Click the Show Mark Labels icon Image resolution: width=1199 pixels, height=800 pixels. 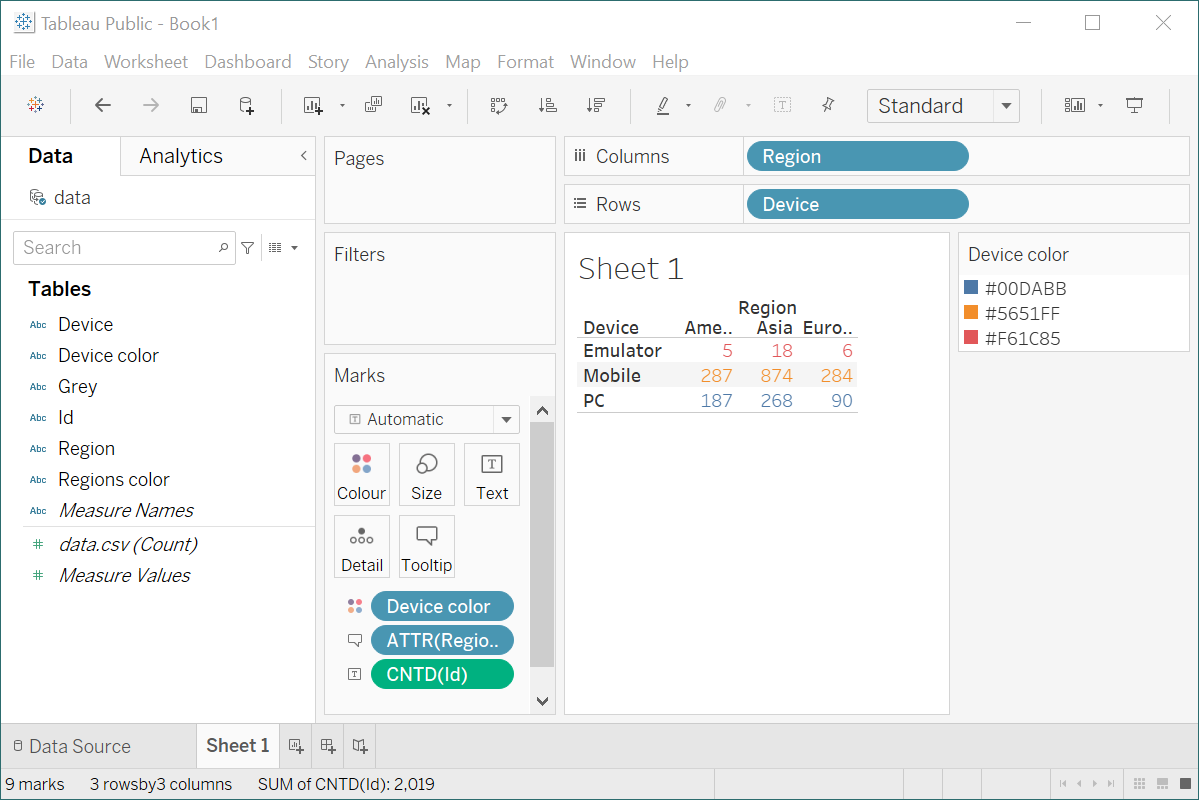(782, 105)
